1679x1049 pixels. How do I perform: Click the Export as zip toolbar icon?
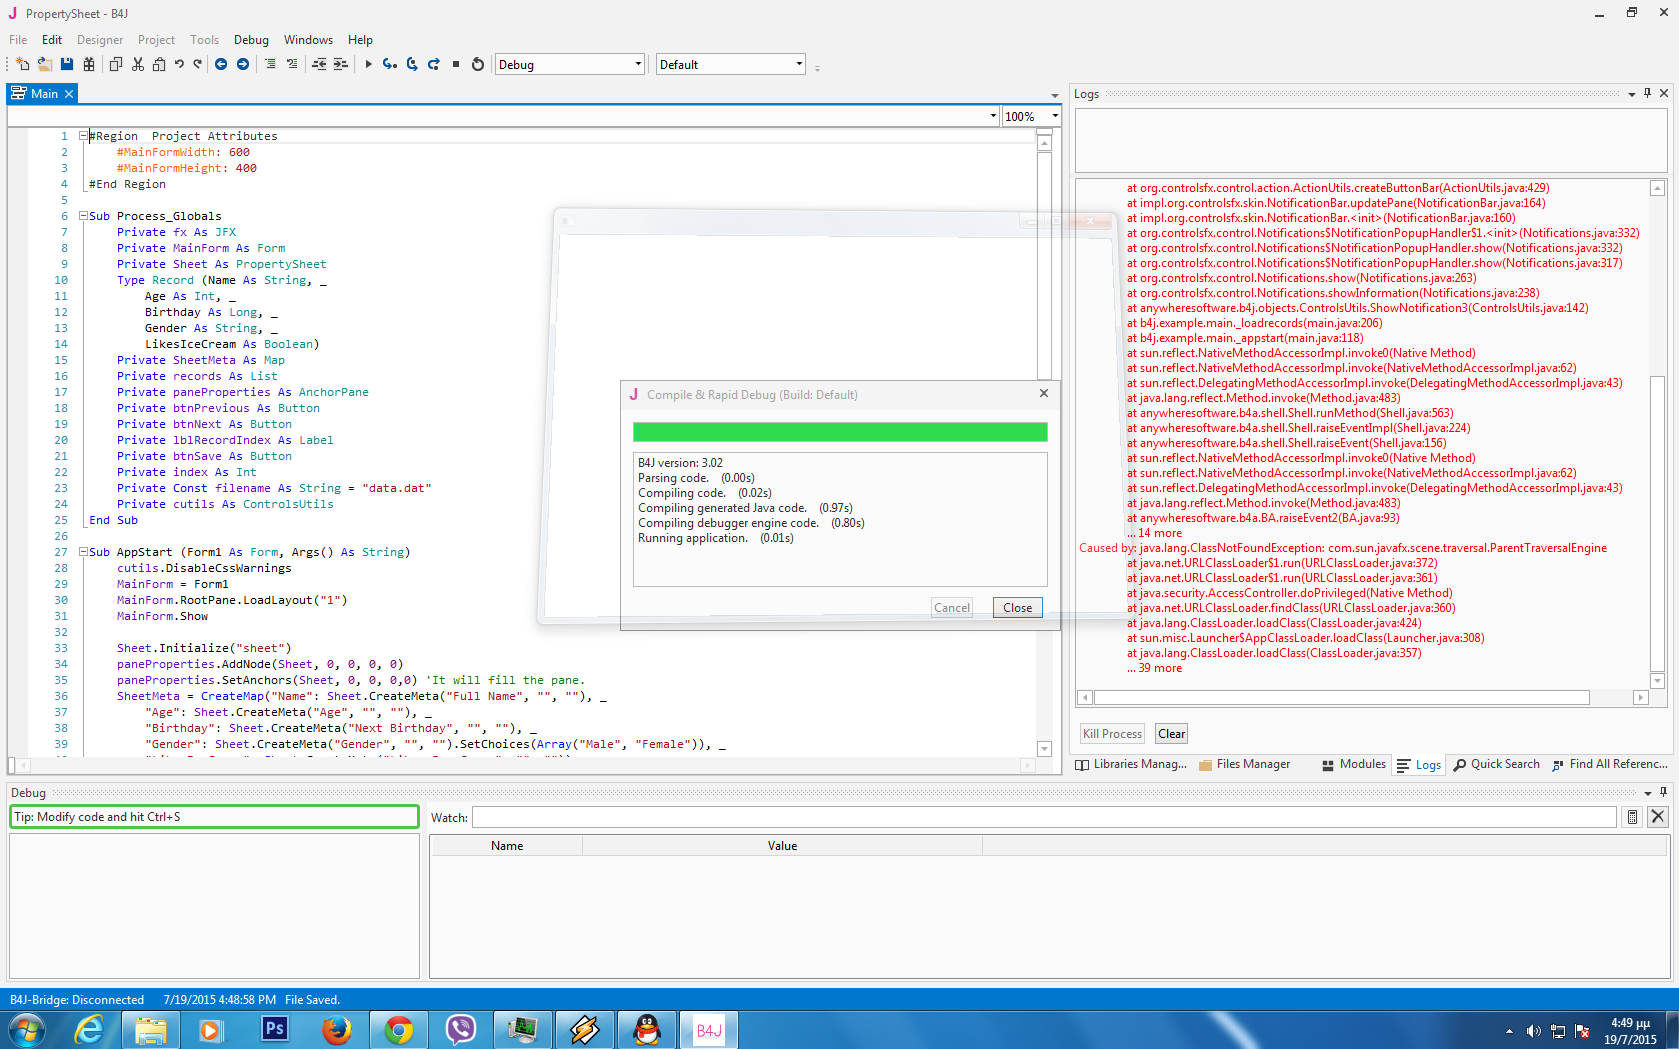89,64
